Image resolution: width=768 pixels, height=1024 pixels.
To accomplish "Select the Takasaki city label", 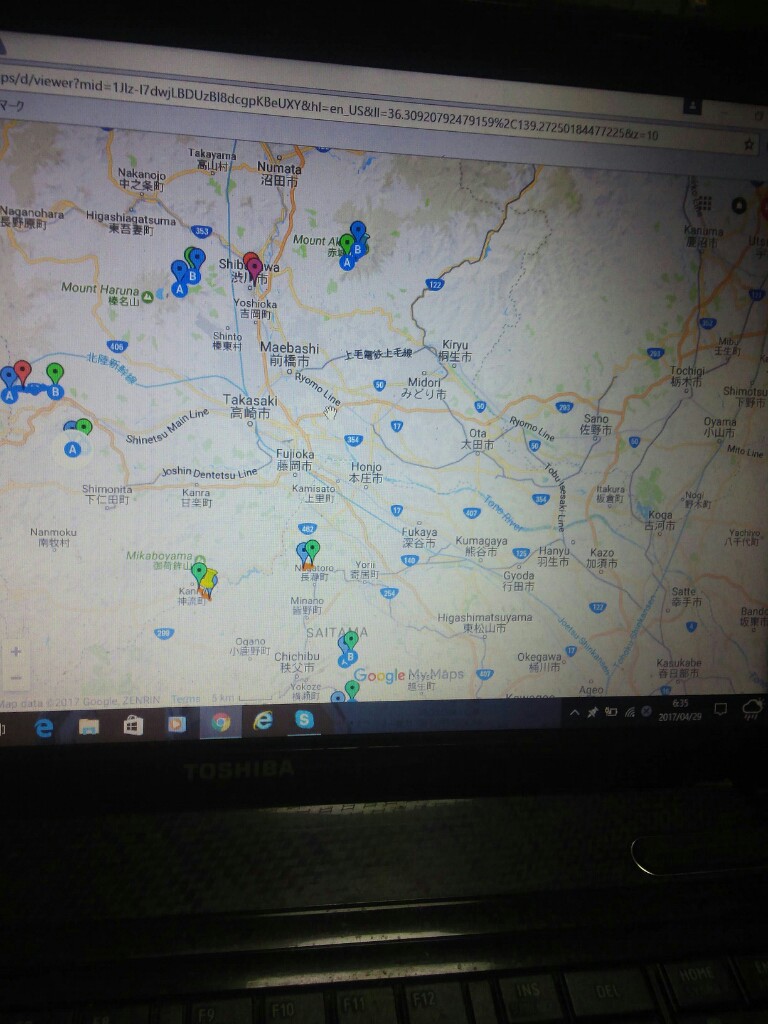I will click(x=250, y=406).
